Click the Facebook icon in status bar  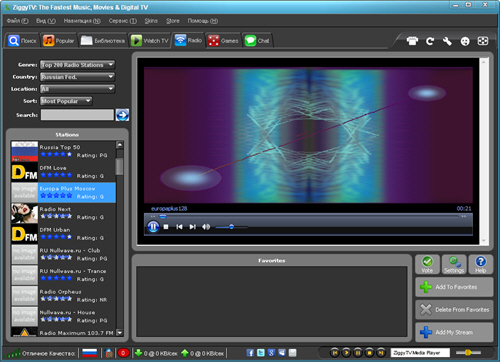250,353
